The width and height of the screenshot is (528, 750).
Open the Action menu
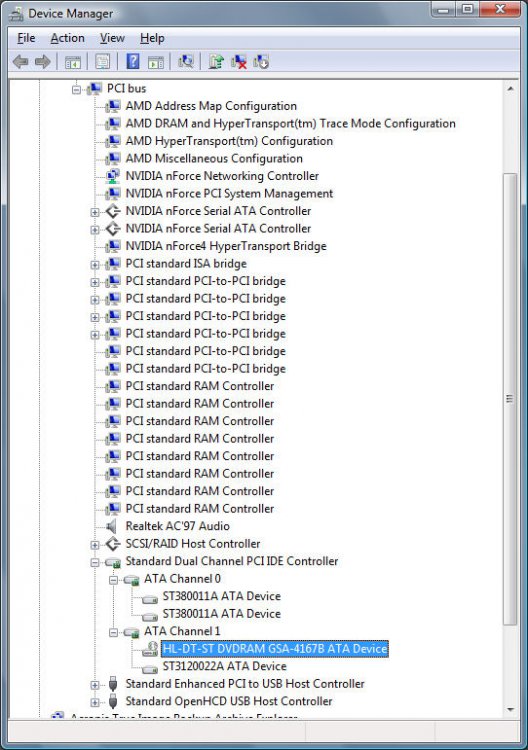coord(67,38)
